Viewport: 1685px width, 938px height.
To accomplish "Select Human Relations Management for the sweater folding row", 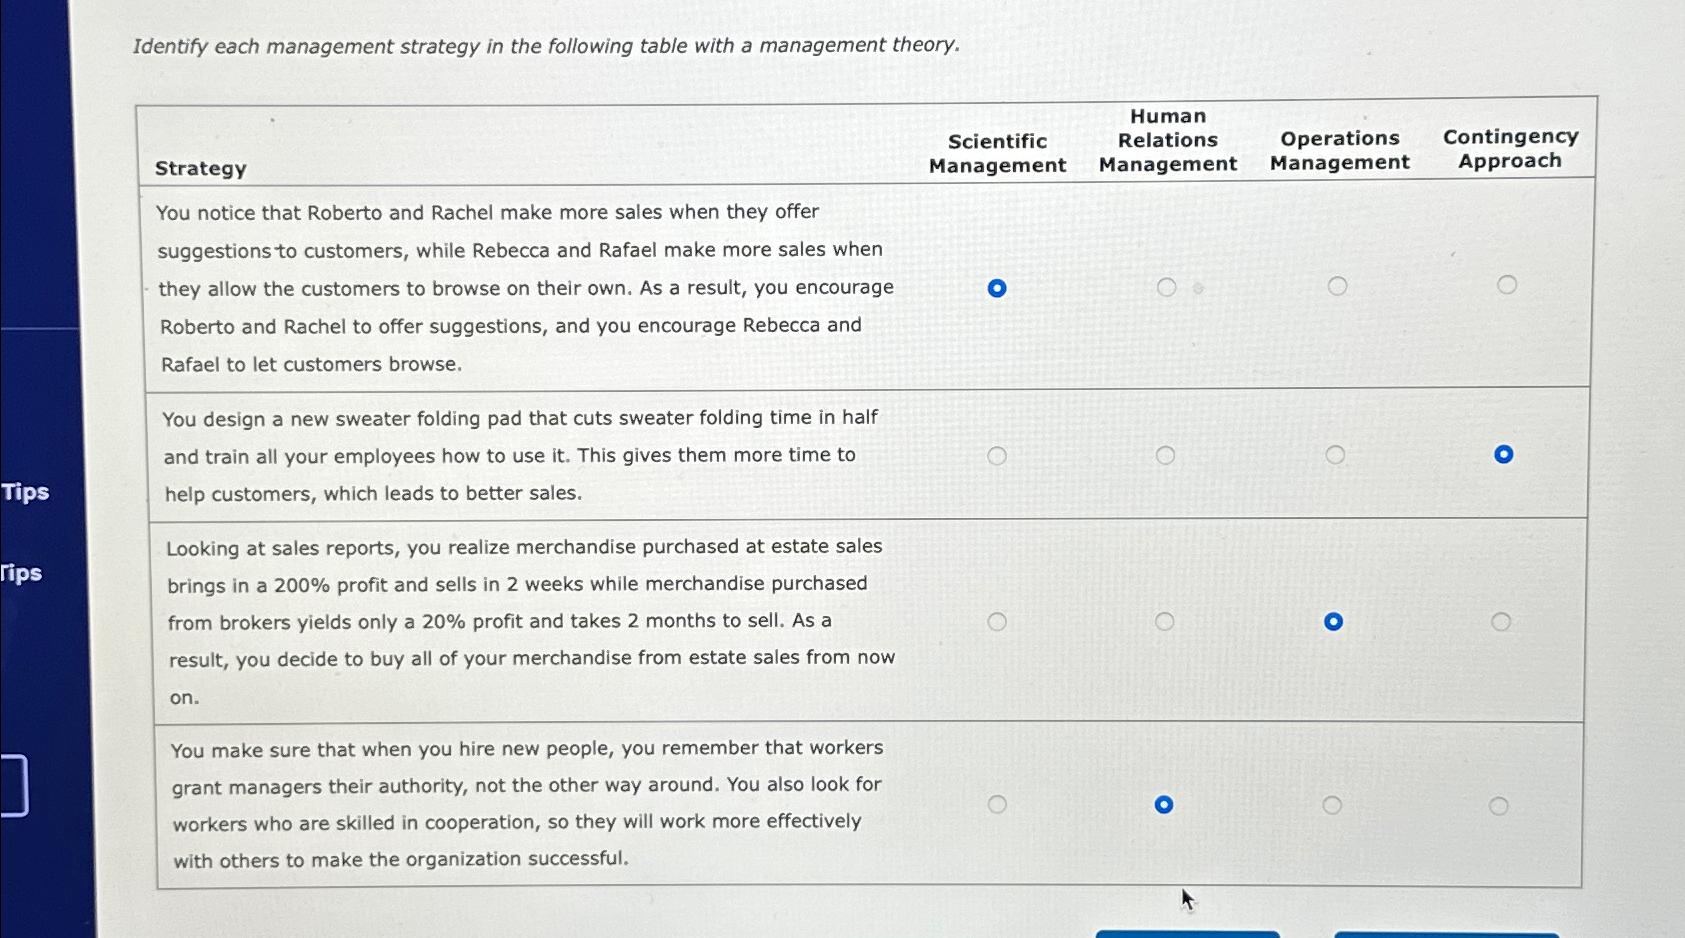I will tap(1166, 455).
